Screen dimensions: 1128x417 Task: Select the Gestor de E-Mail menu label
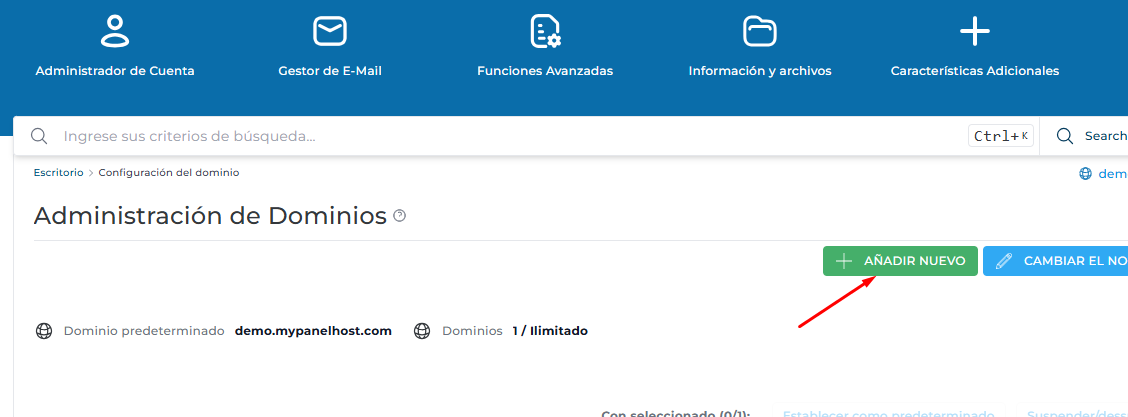coord(329,71)
